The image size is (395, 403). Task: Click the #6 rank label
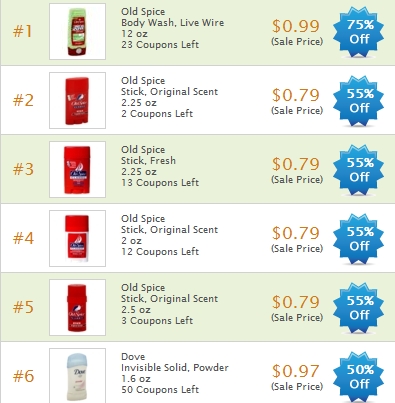tap(23, 376)
